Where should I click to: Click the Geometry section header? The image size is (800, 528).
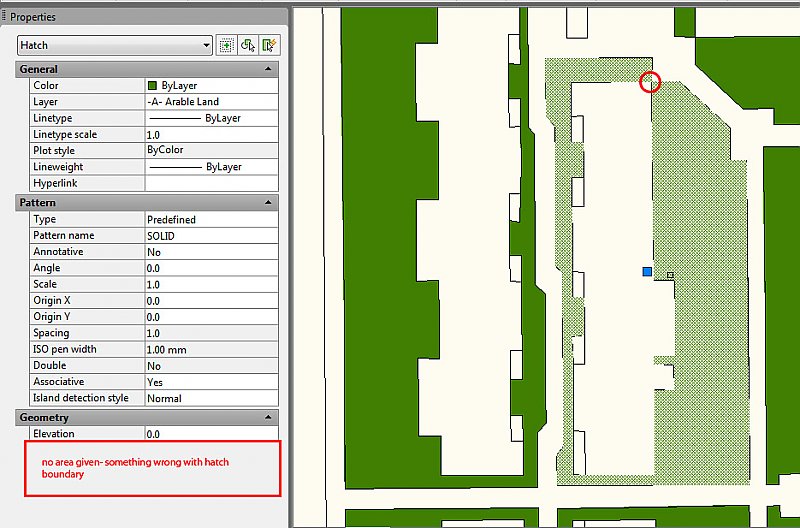point(147,417)
